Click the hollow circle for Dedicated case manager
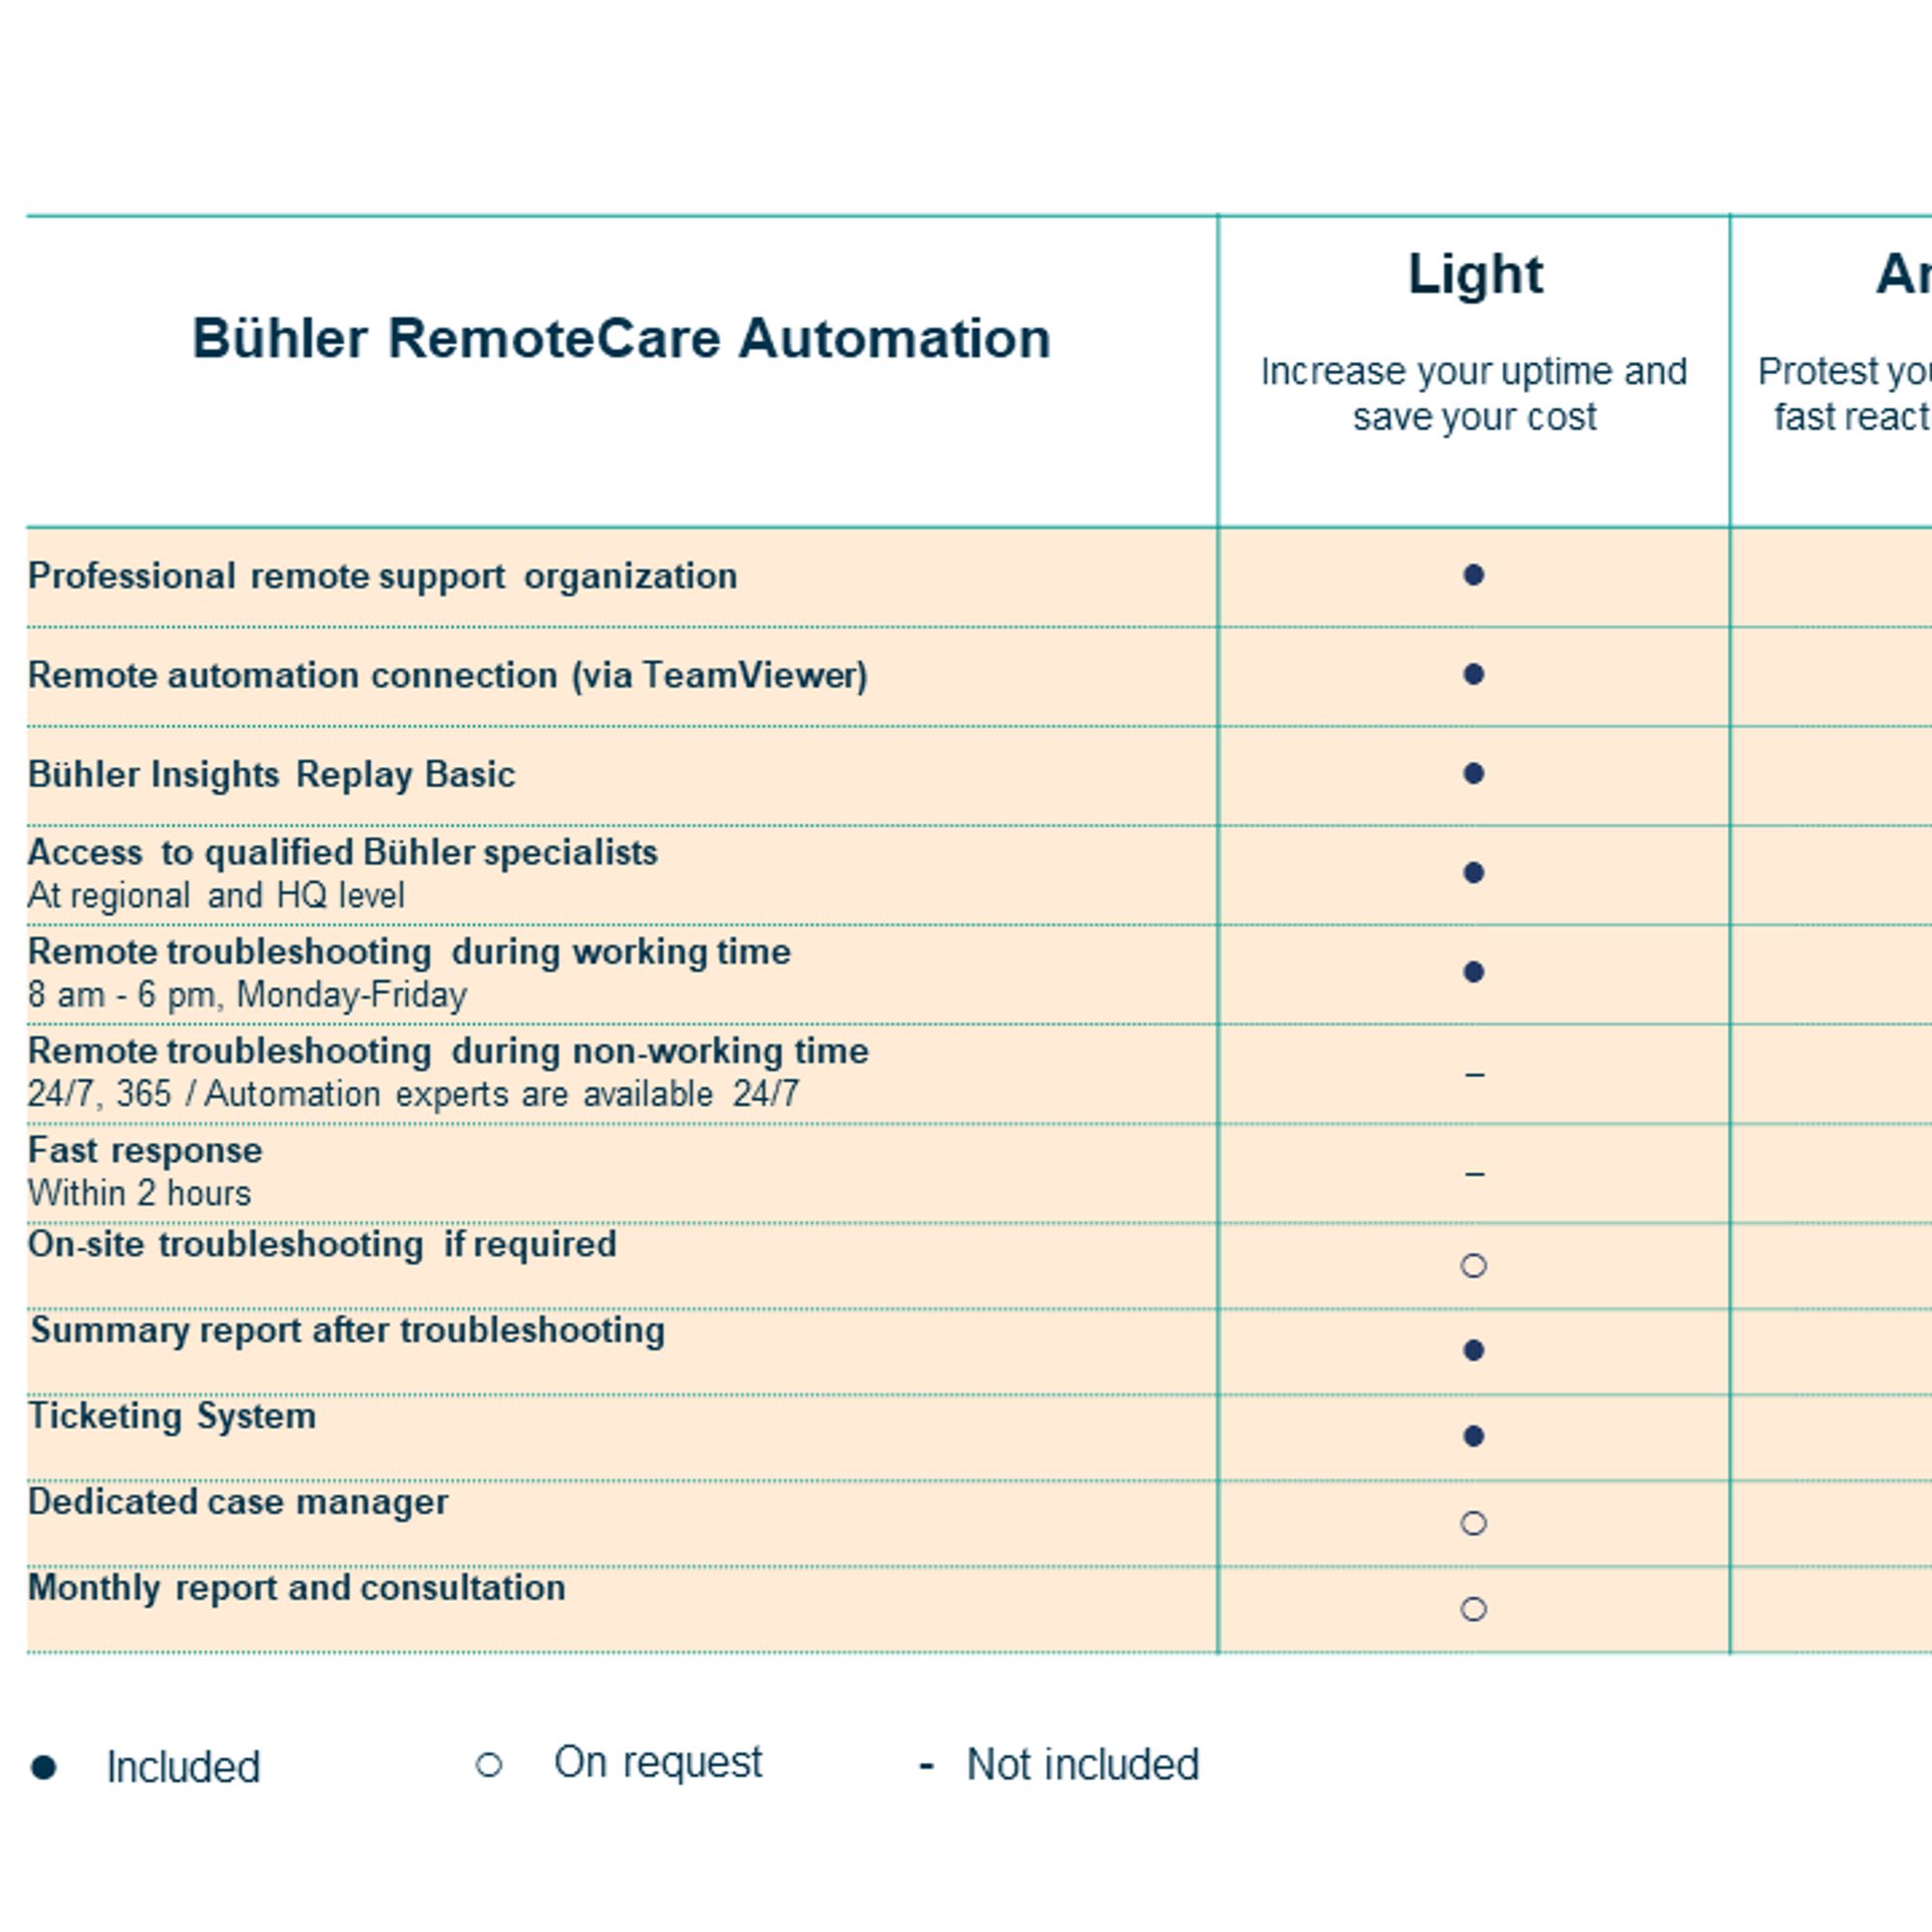 tap(1473, 1523)
